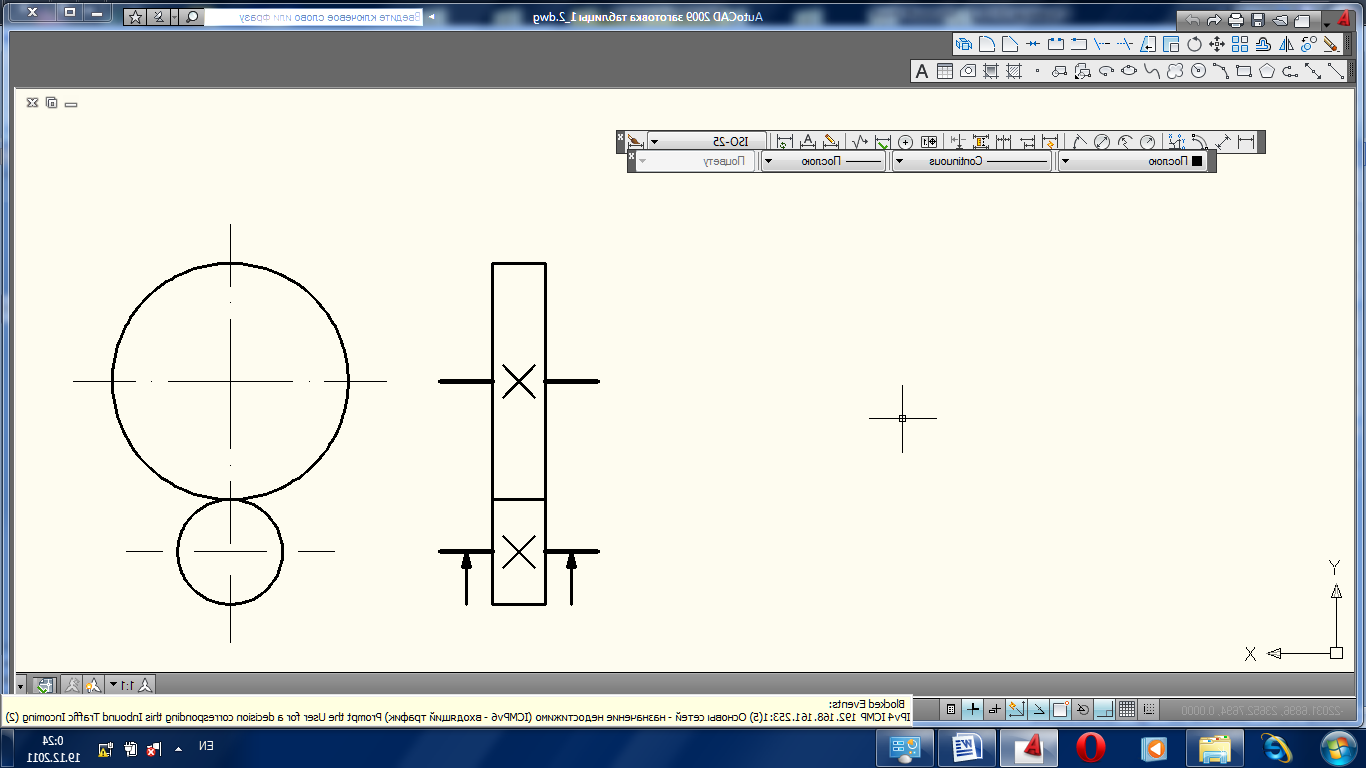Viewport: 1366px width, 768px height.
Task: Click the Erase tool in Modify toolbar
Action: pos(1331,44)
